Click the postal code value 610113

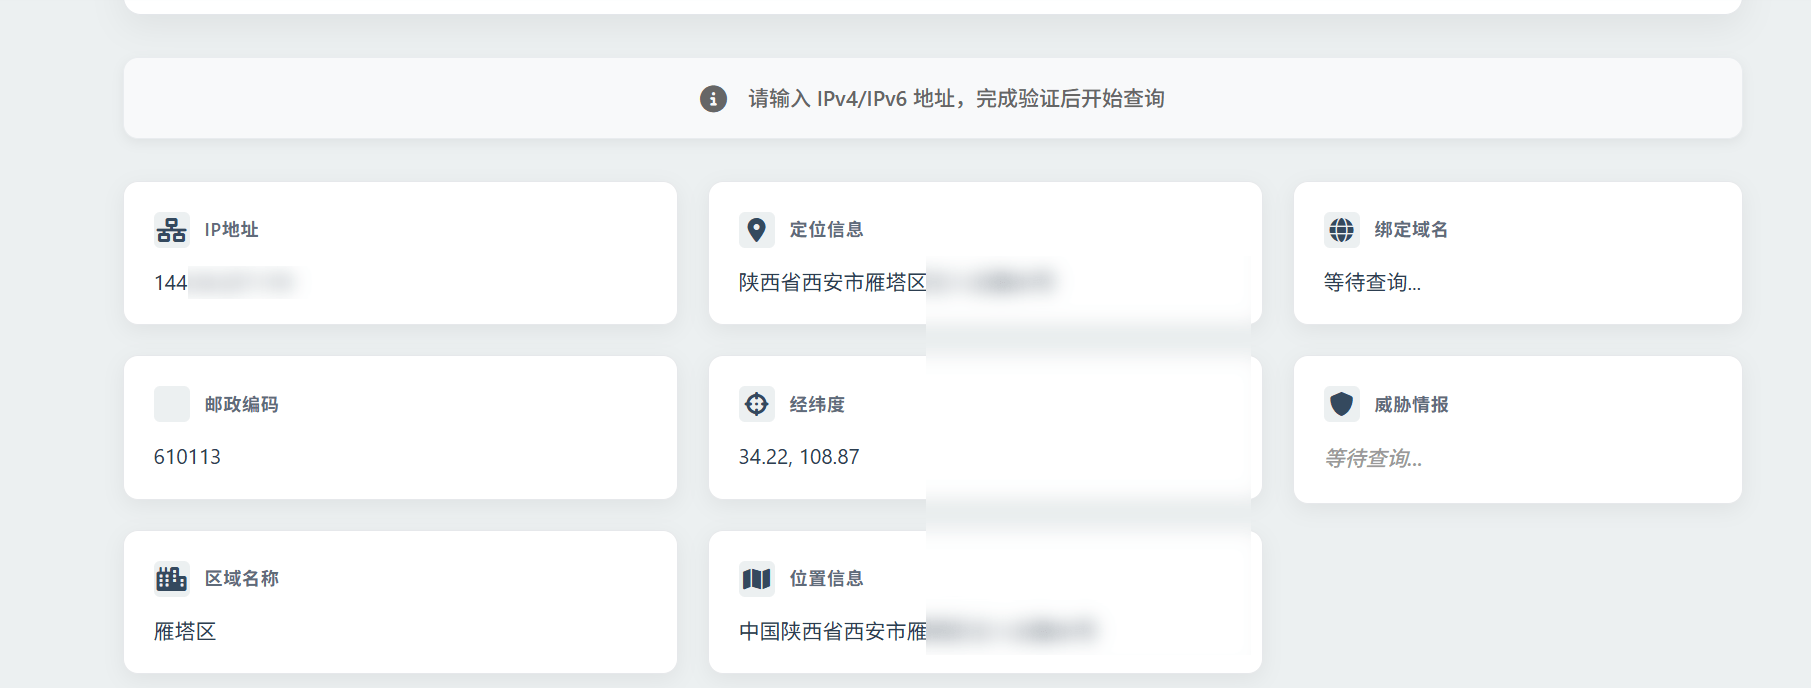click(x=187, y=457)
